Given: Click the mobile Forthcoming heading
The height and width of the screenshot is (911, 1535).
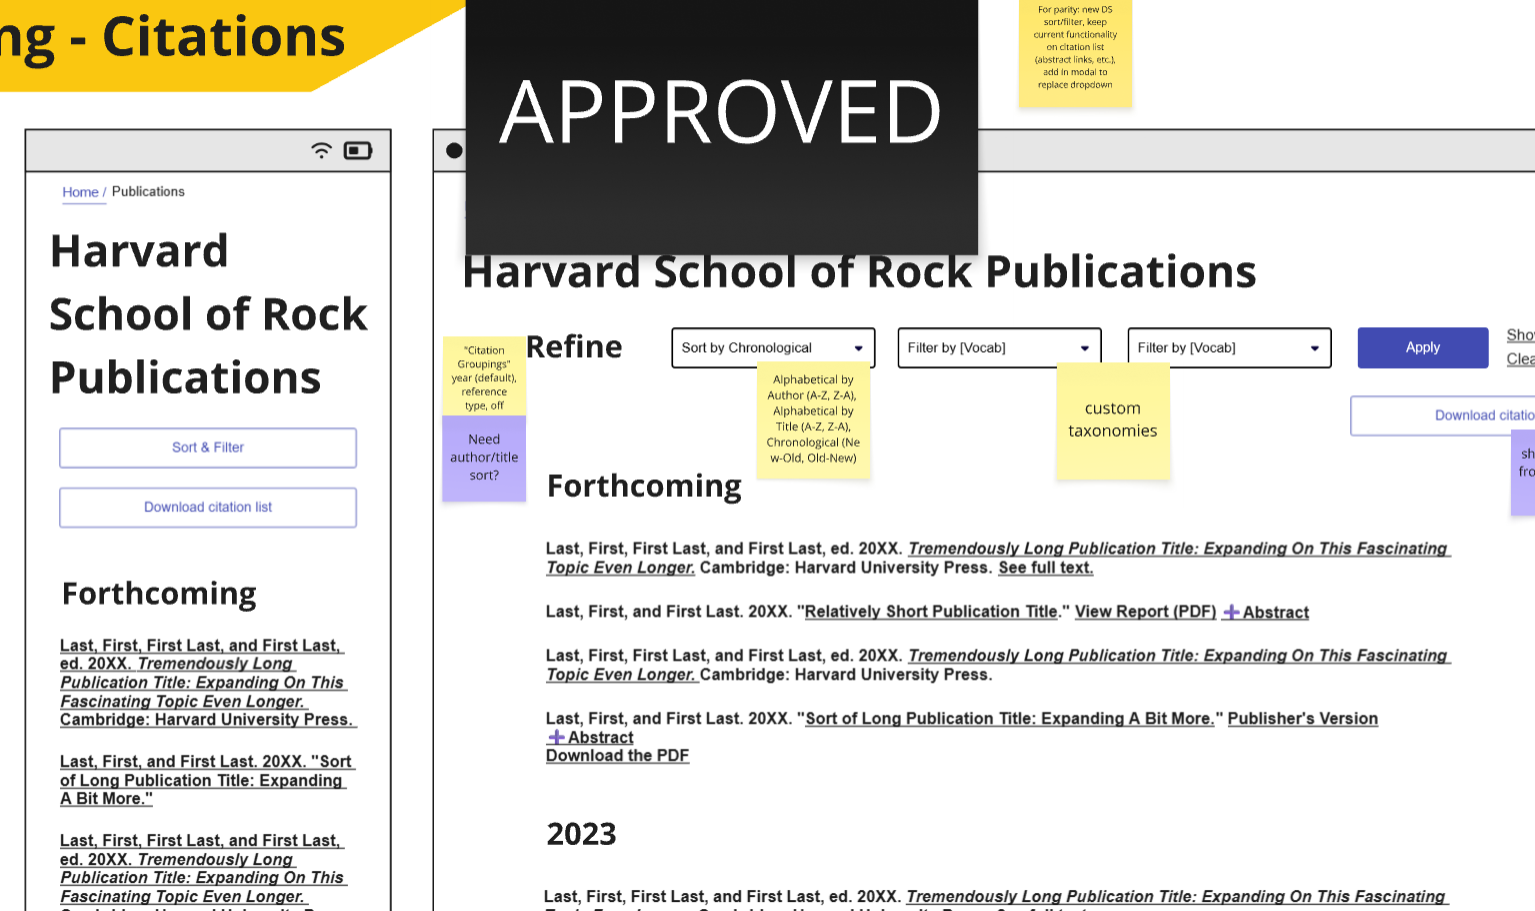Looking at the screenshot, I should (159, 594).
